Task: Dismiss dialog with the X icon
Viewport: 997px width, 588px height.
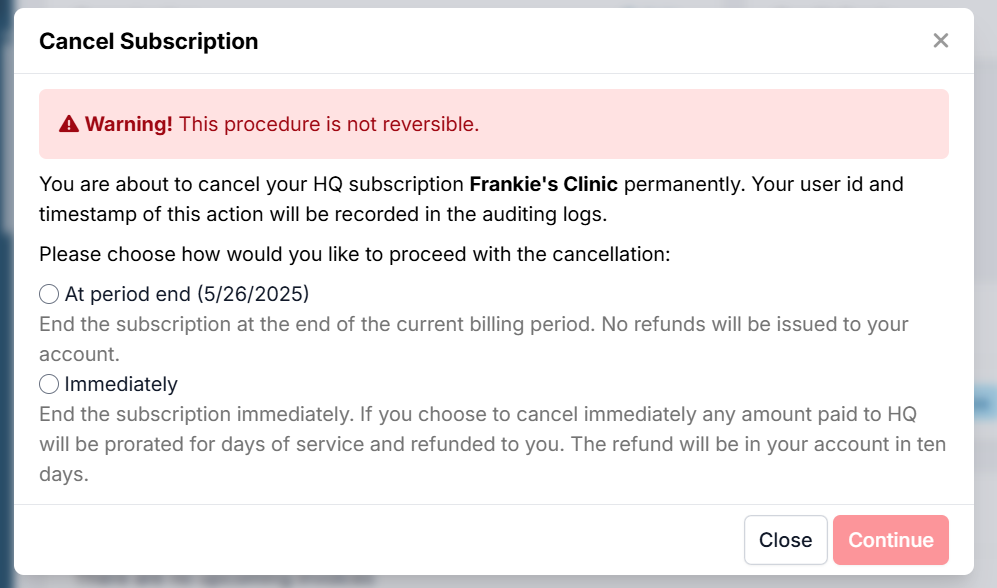Action: coord(940,41)
